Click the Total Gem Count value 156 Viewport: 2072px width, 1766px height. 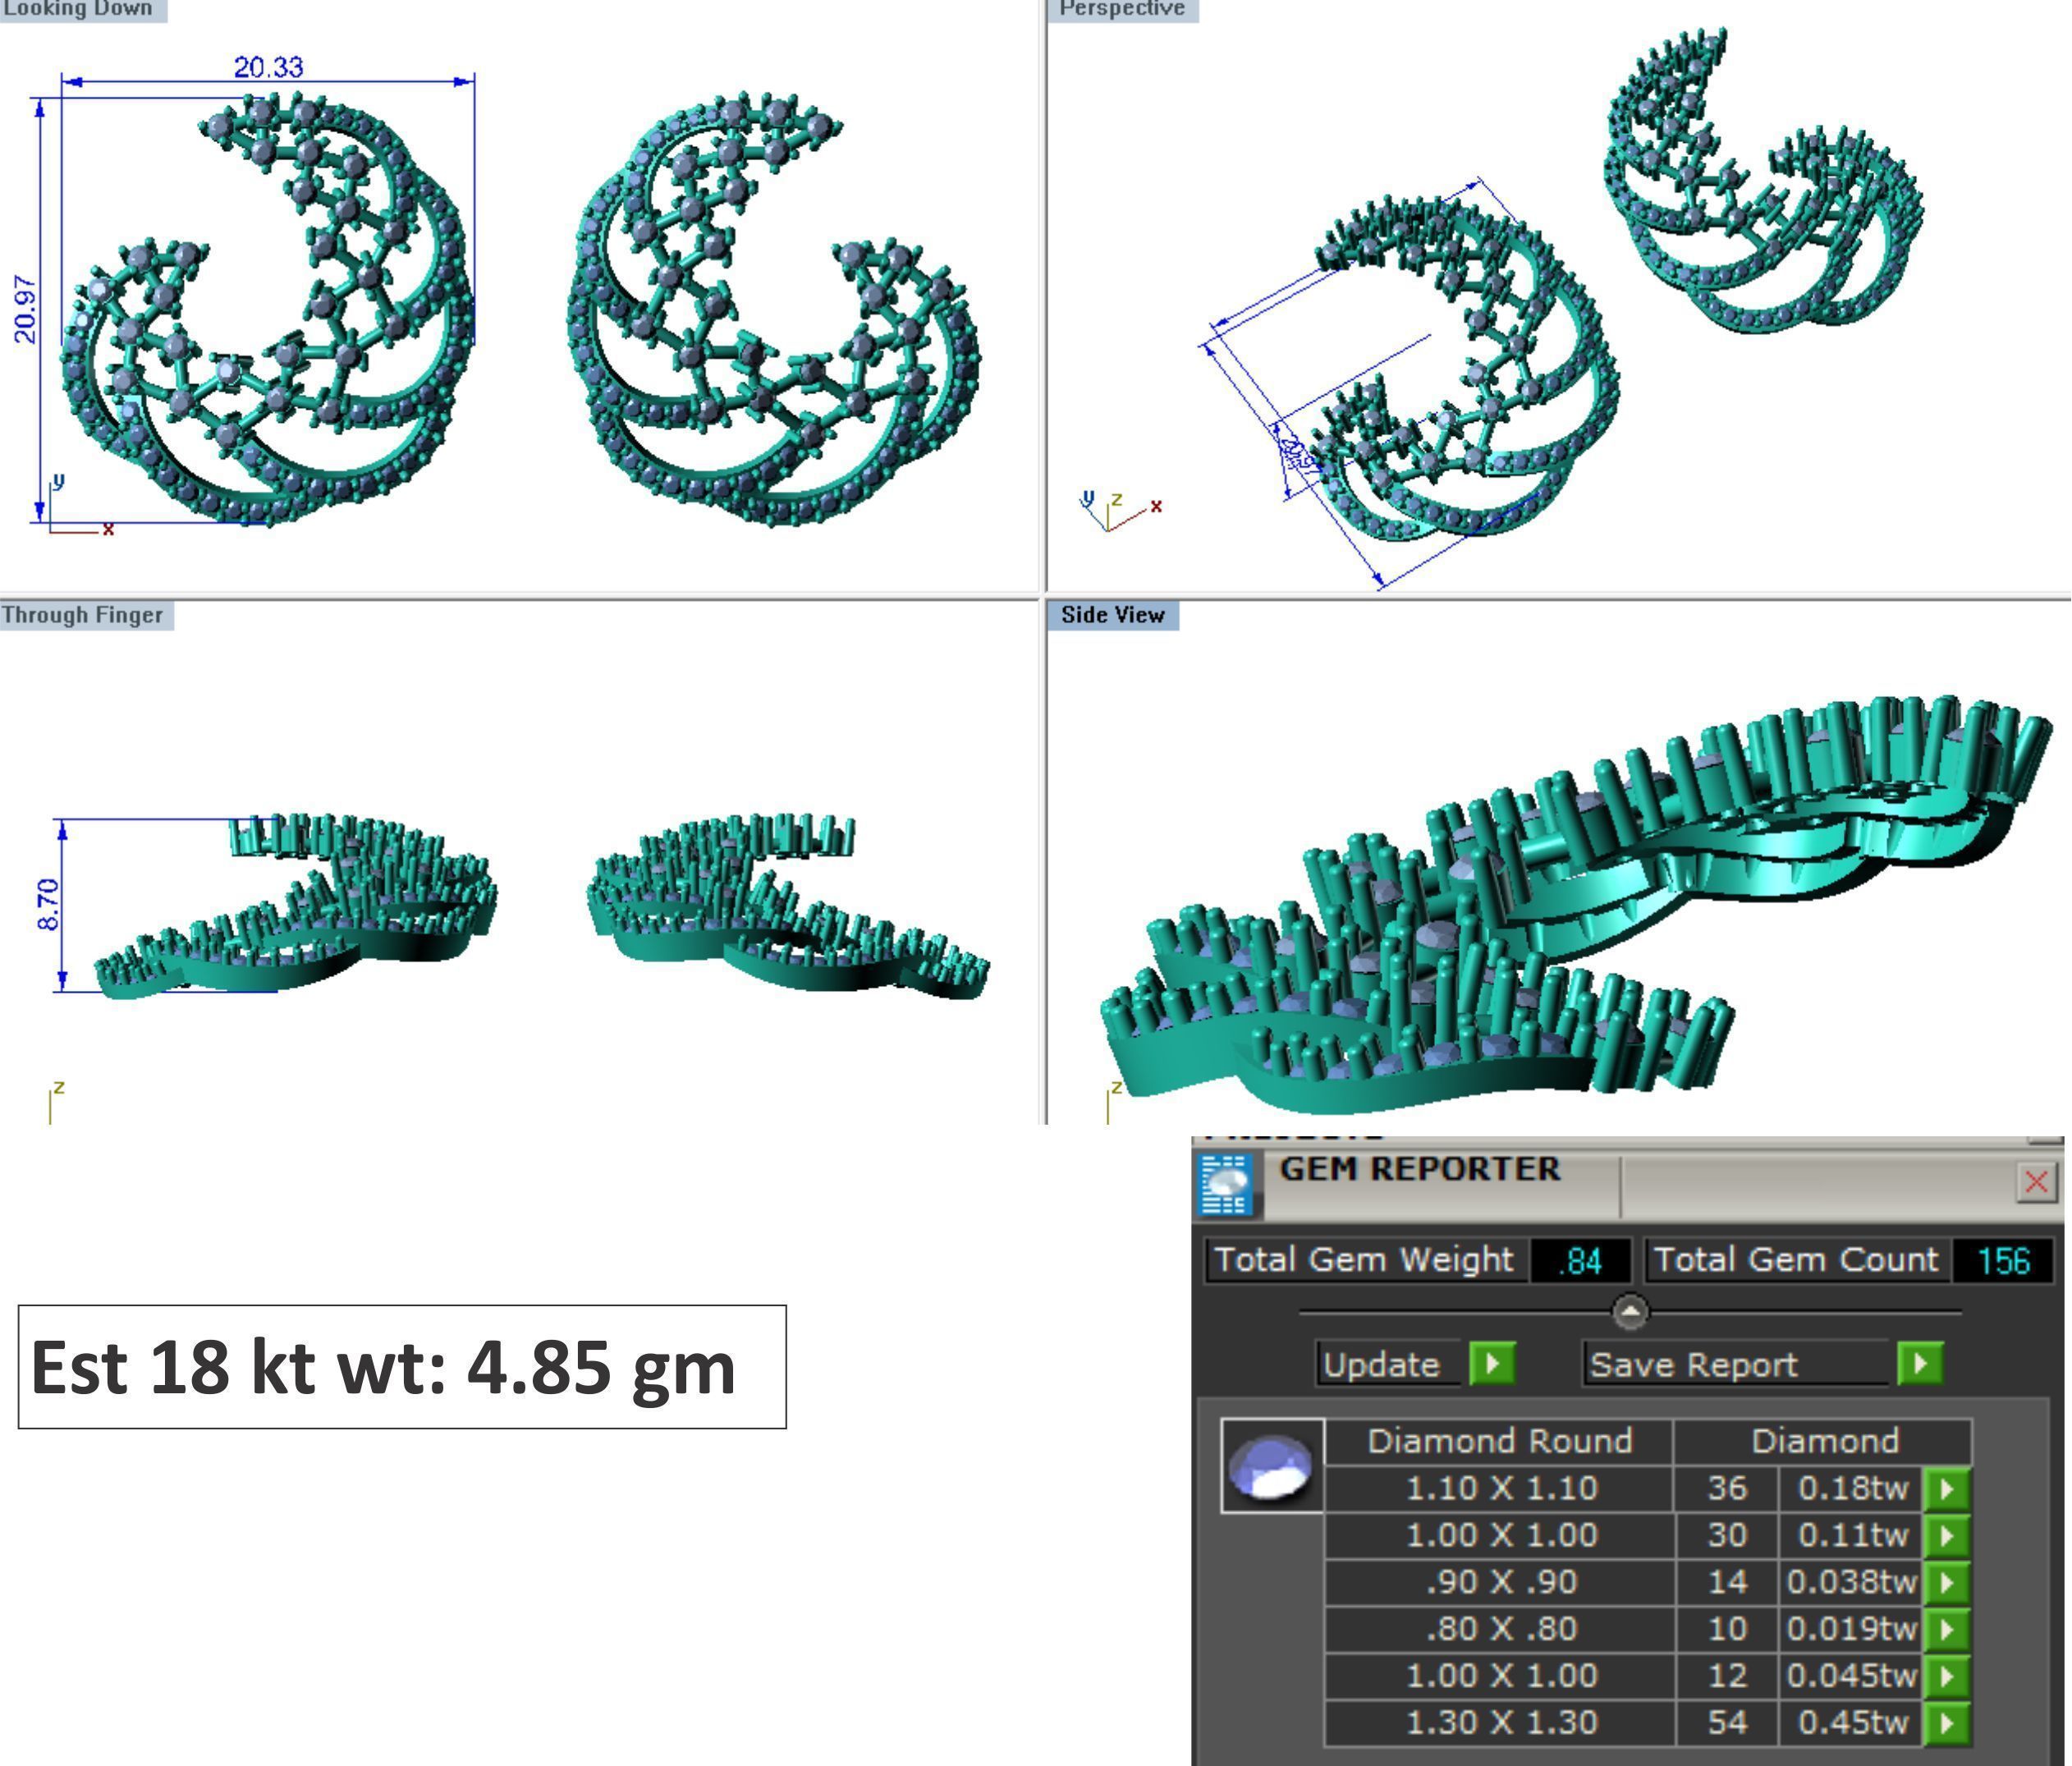coord(2004,1260)
